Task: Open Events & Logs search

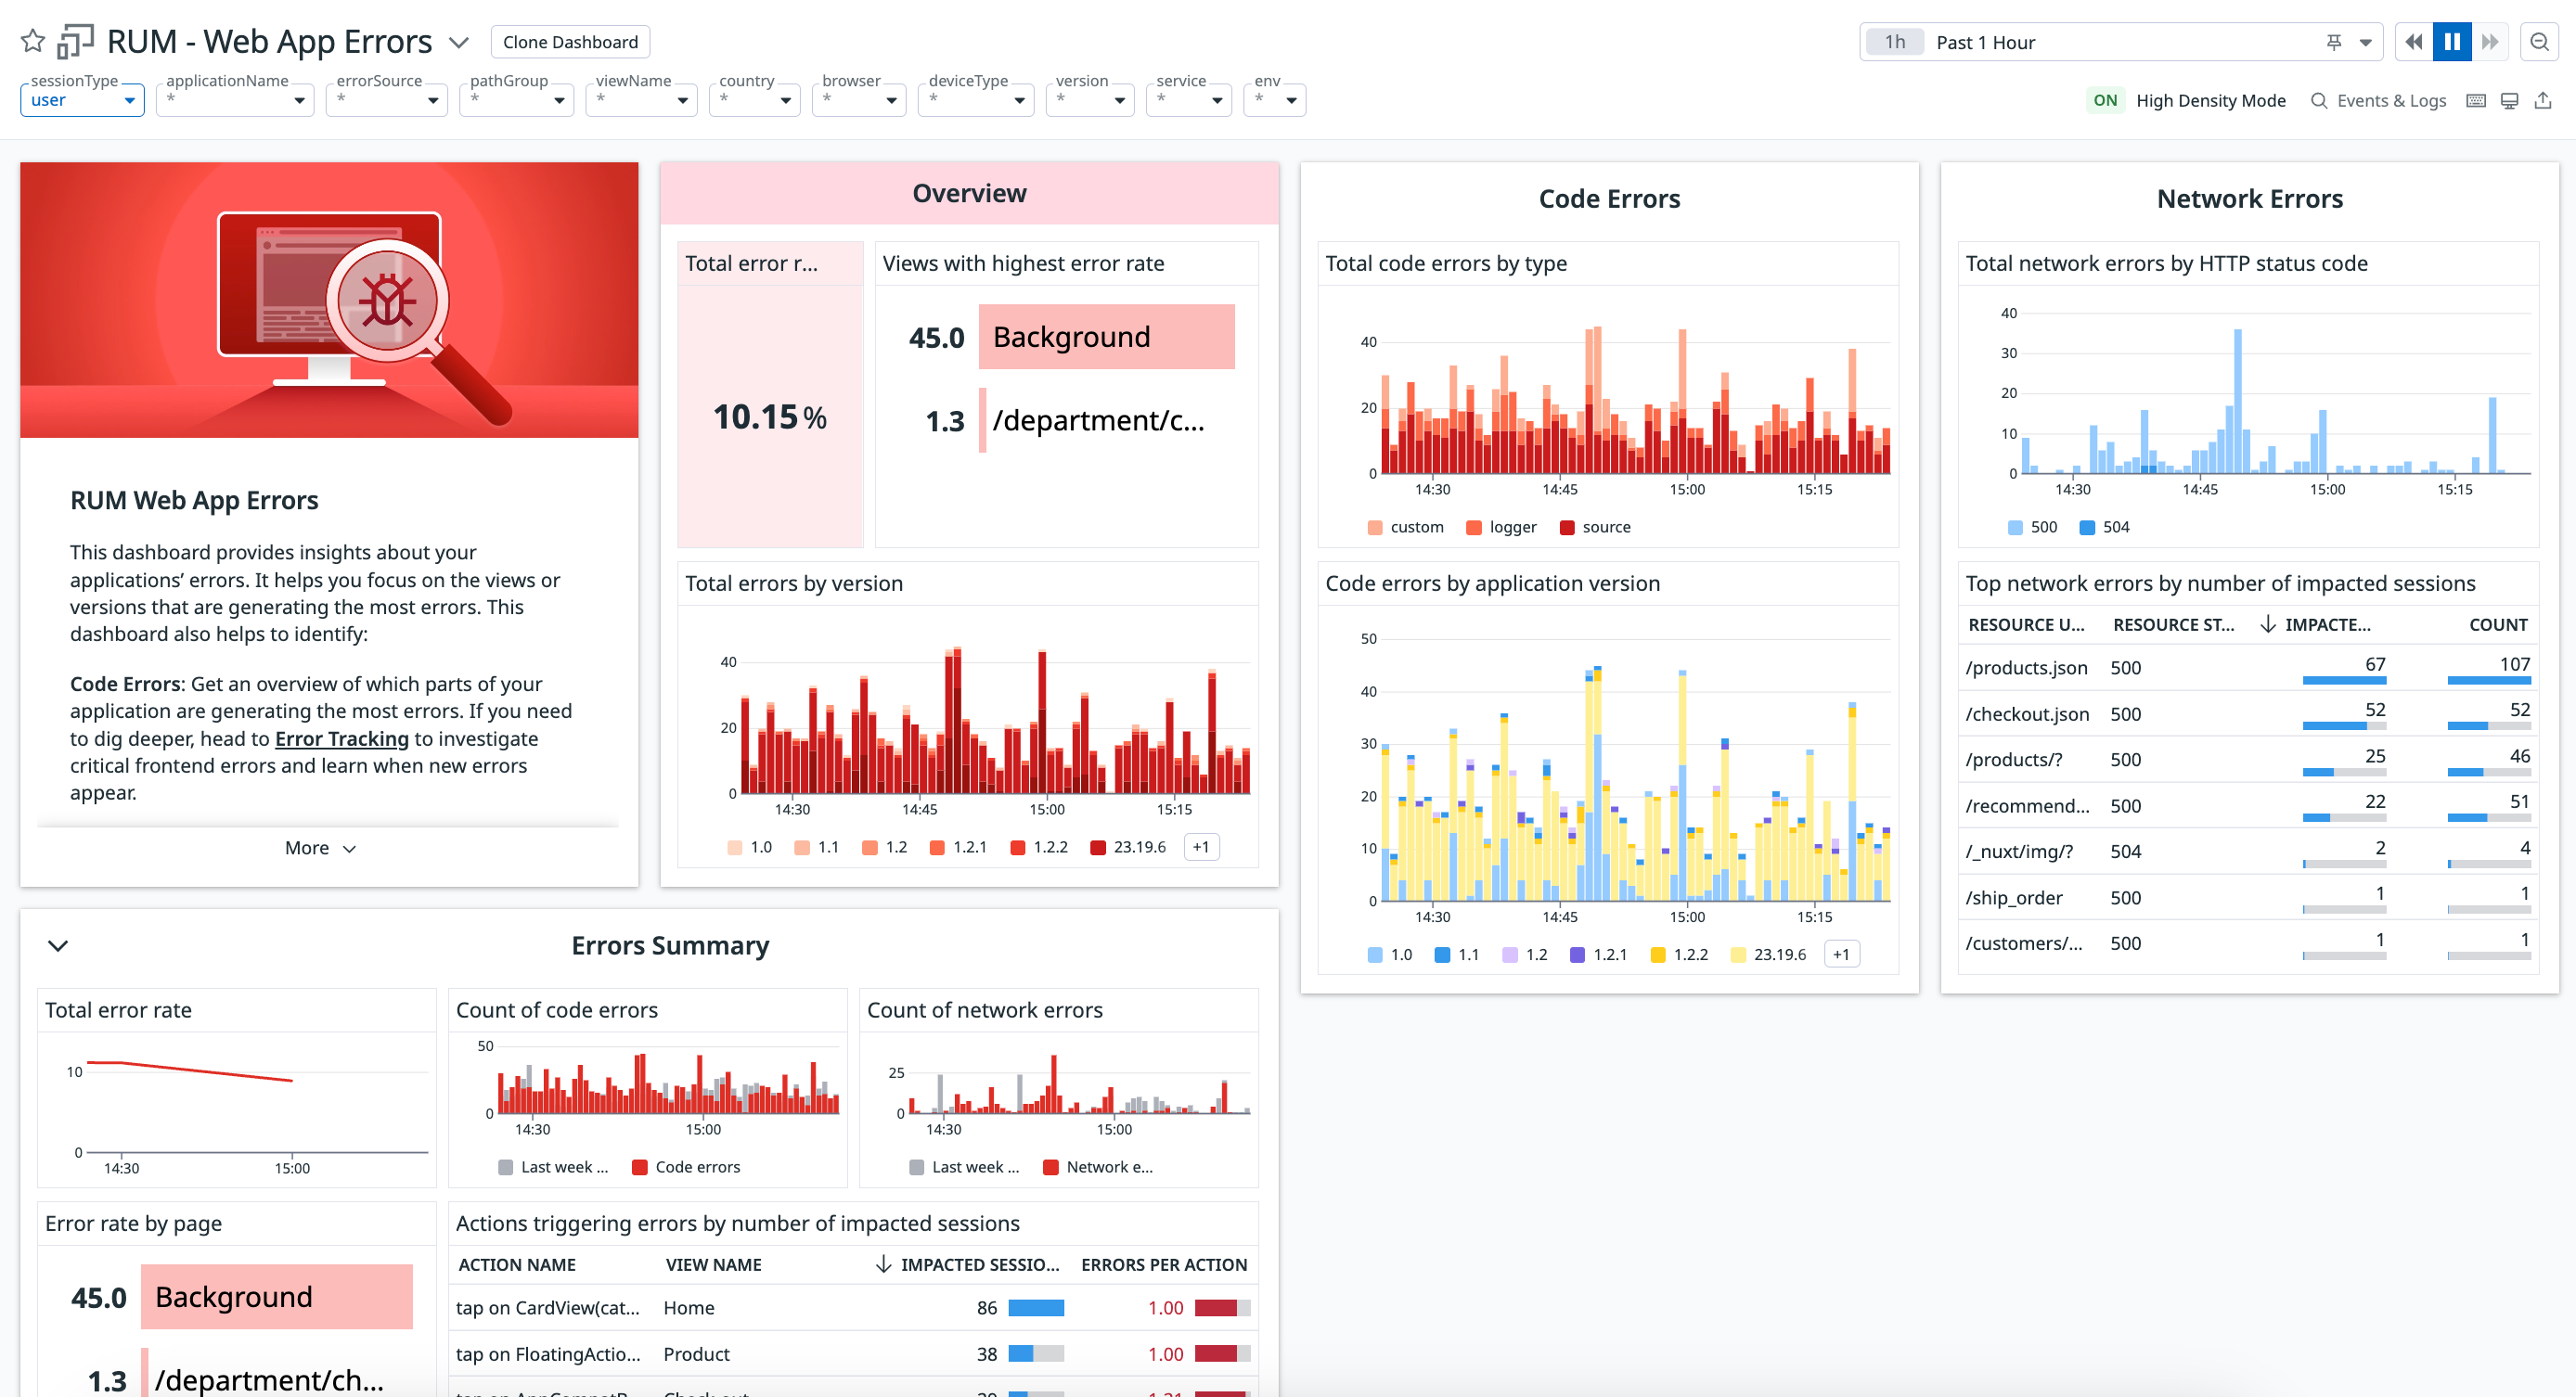Action: point(2378,100)
